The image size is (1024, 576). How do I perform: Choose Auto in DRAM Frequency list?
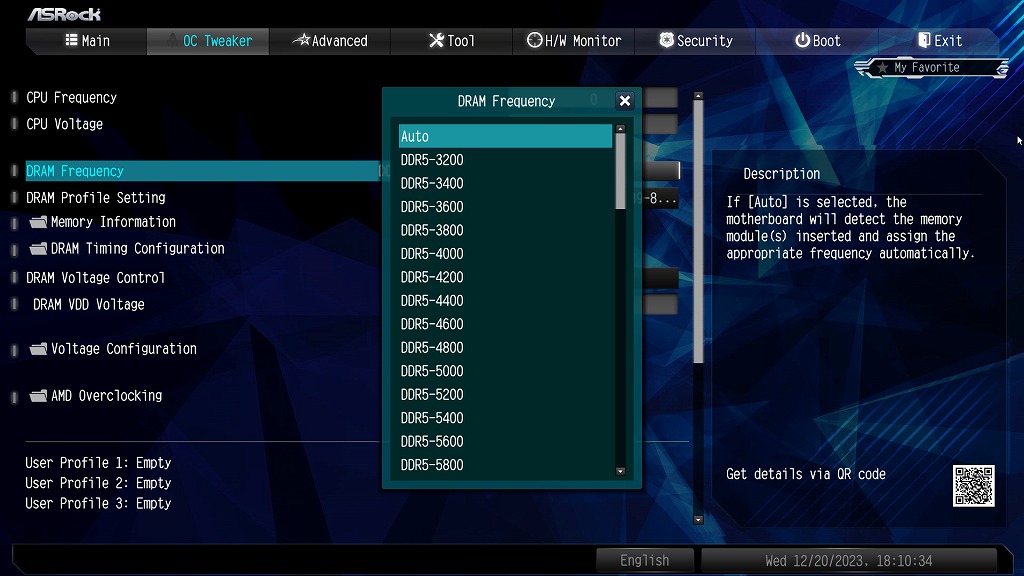click(x=505, y=136)
